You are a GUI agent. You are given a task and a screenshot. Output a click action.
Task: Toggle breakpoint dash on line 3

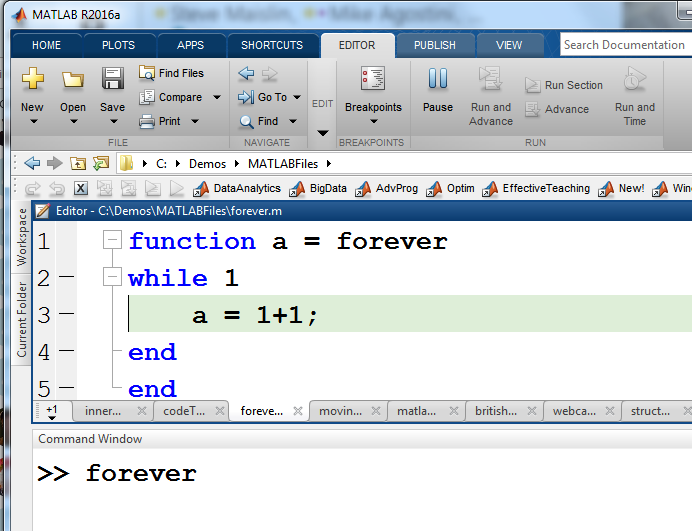66,316
